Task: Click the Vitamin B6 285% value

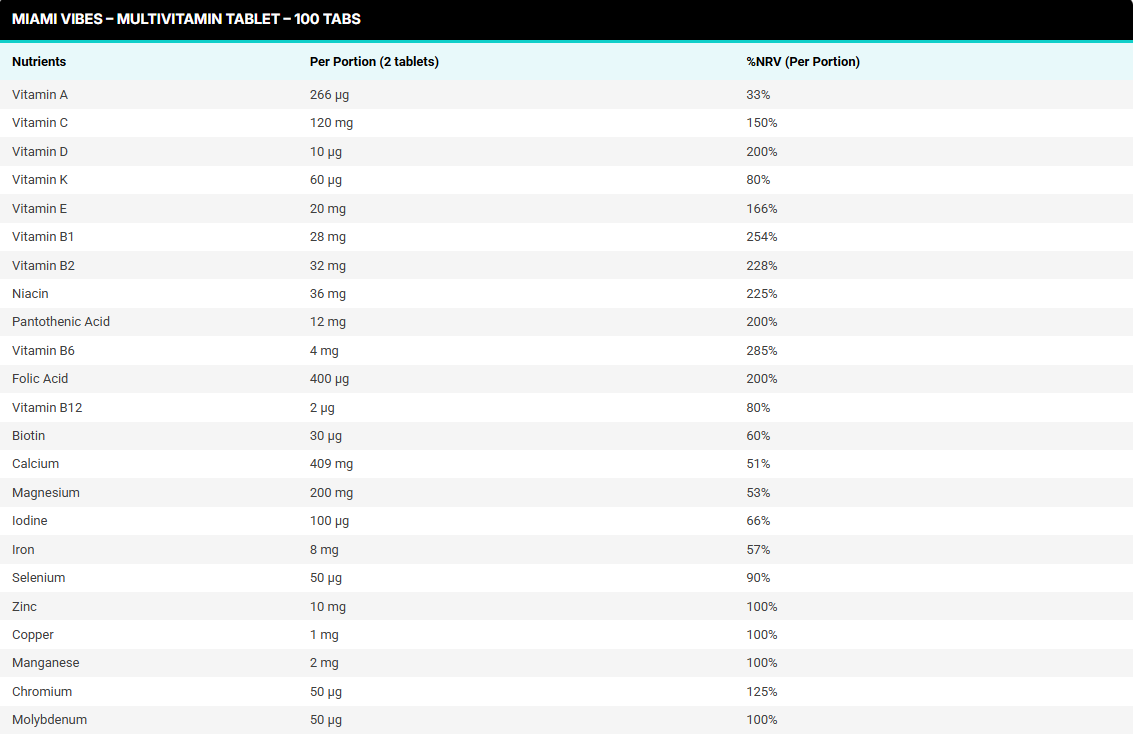Action: 761,351
